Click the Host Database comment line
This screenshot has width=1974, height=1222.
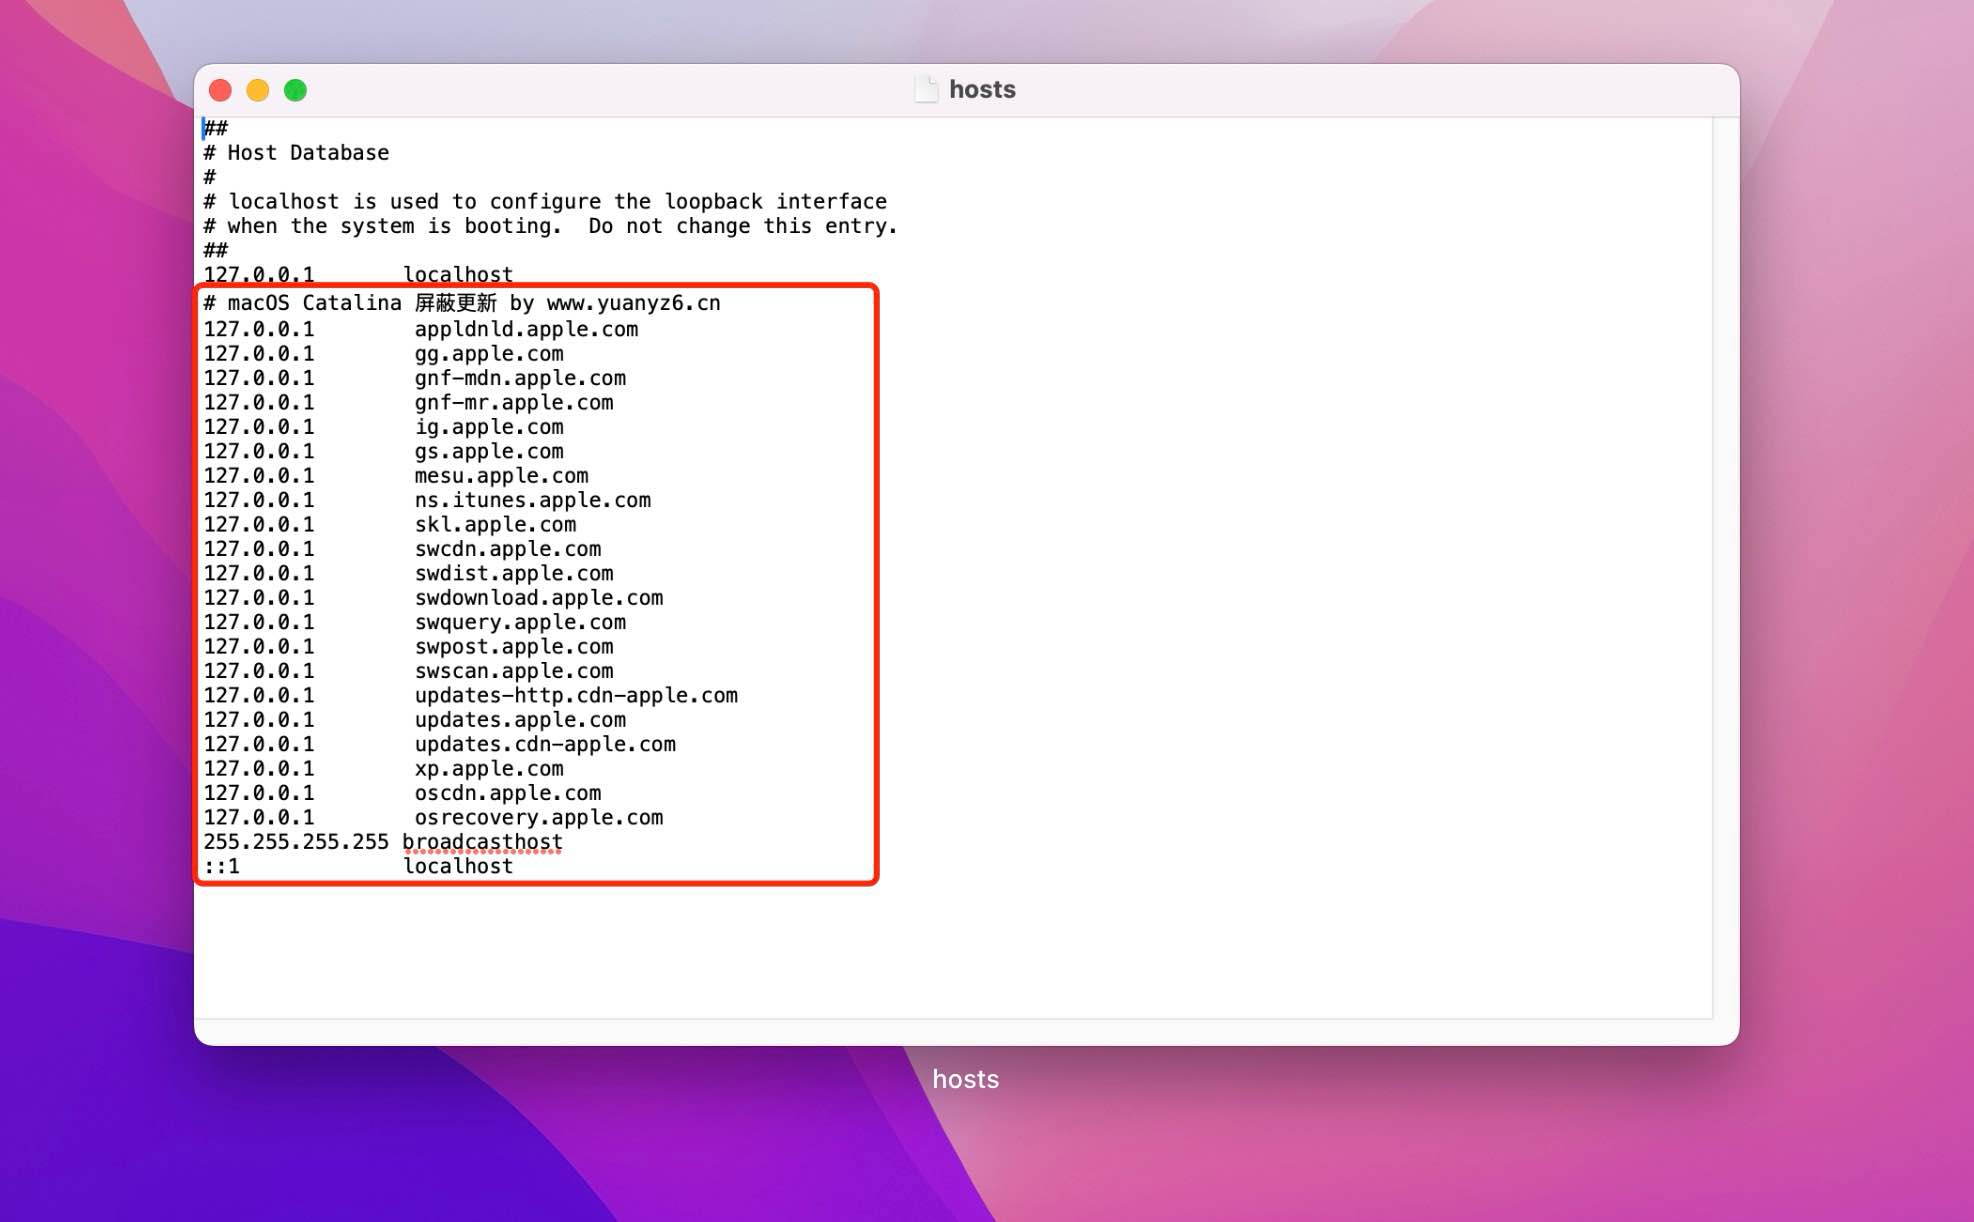(297, 152)
